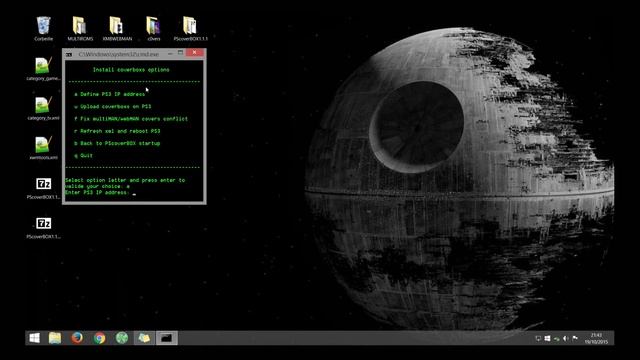Close the cmd.exe window
Image resolution: width=640 pixels, height=360 pixels.
pos(195,53)
